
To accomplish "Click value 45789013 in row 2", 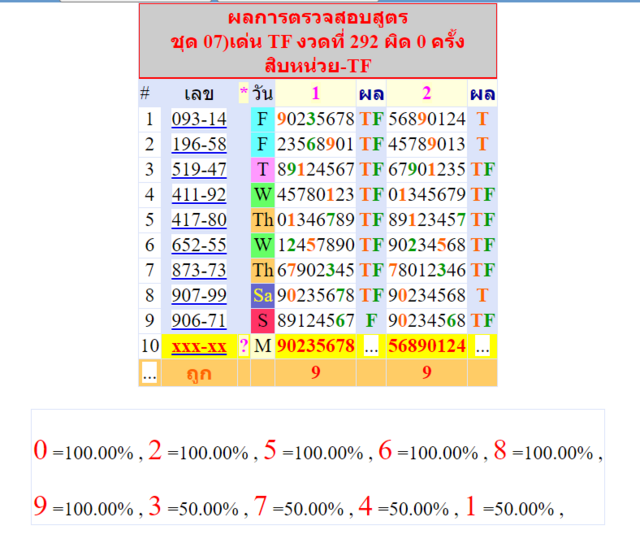I will (x=427, y=145).
